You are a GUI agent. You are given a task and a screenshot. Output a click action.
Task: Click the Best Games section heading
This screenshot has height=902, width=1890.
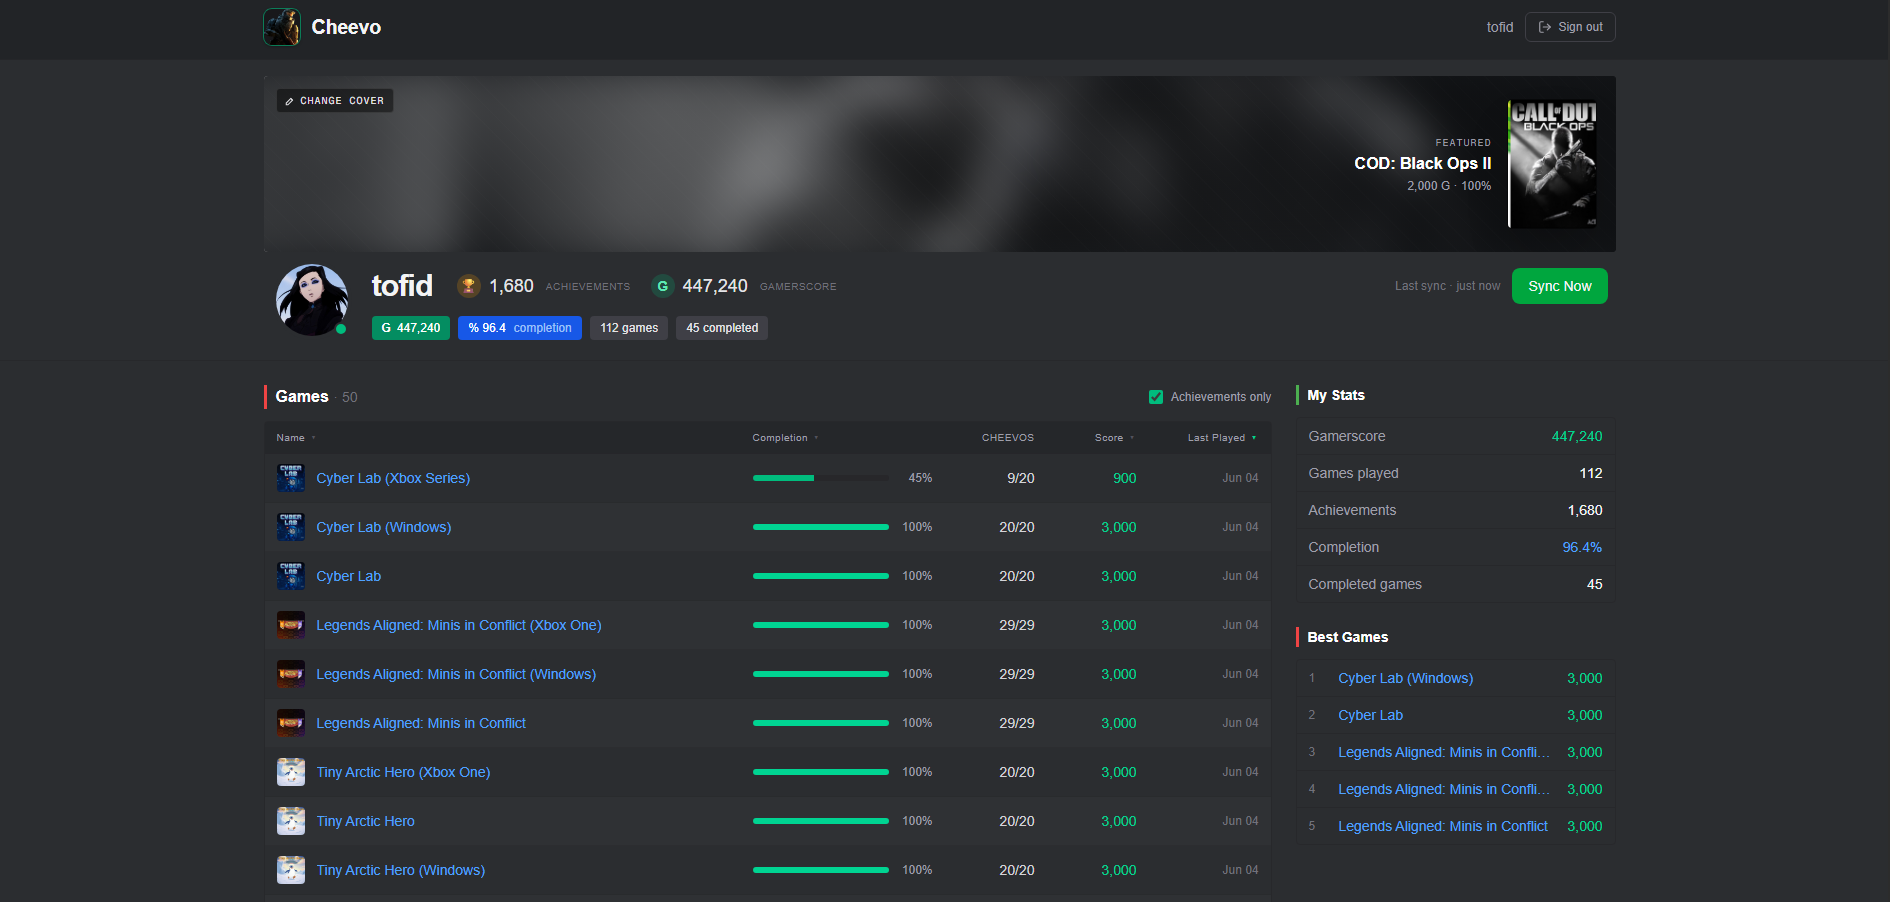[x=1348, y=637]
